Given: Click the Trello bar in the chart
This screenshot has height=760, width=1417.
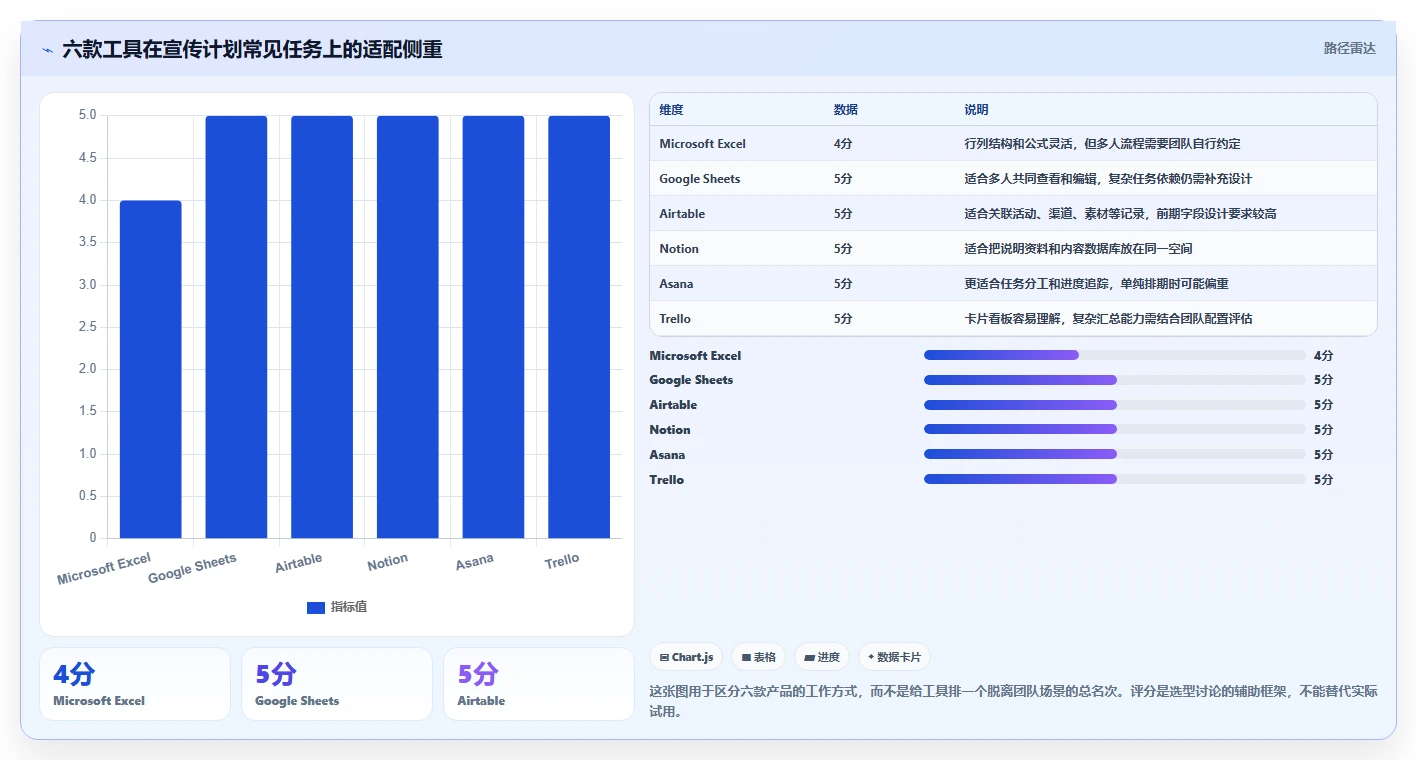Looking at the screenshot, I should pyautogui.click(x=579, y=327).
